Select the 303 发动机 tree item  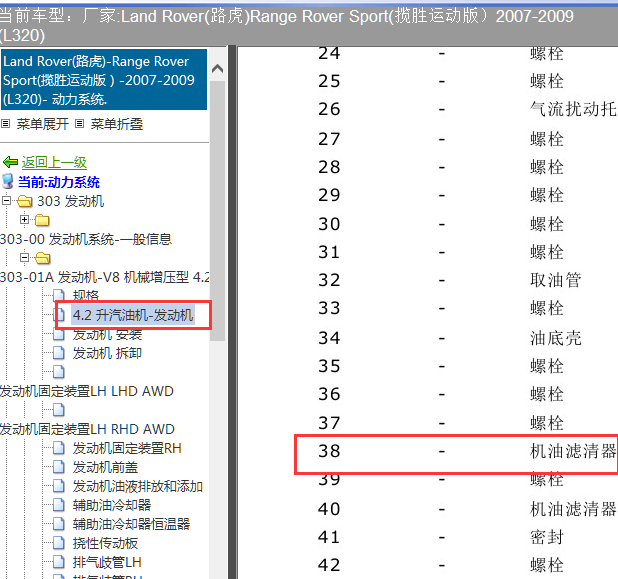click(71, 201)
